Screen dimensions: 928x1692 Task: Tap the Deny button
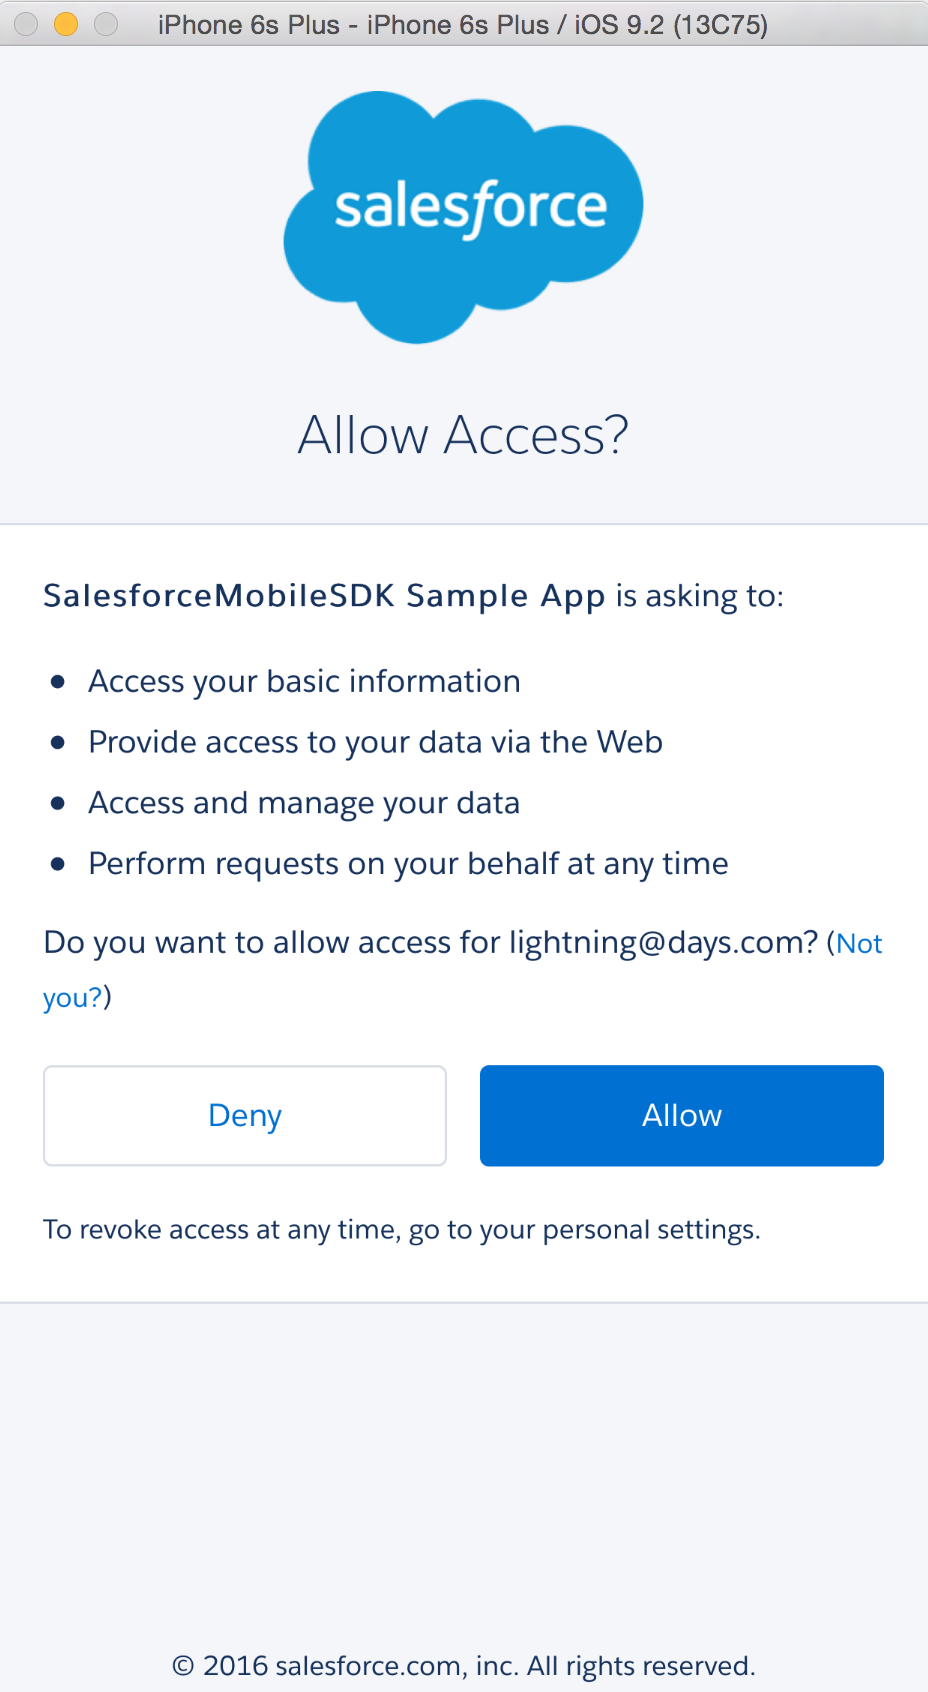click(x=245, y=1115)
